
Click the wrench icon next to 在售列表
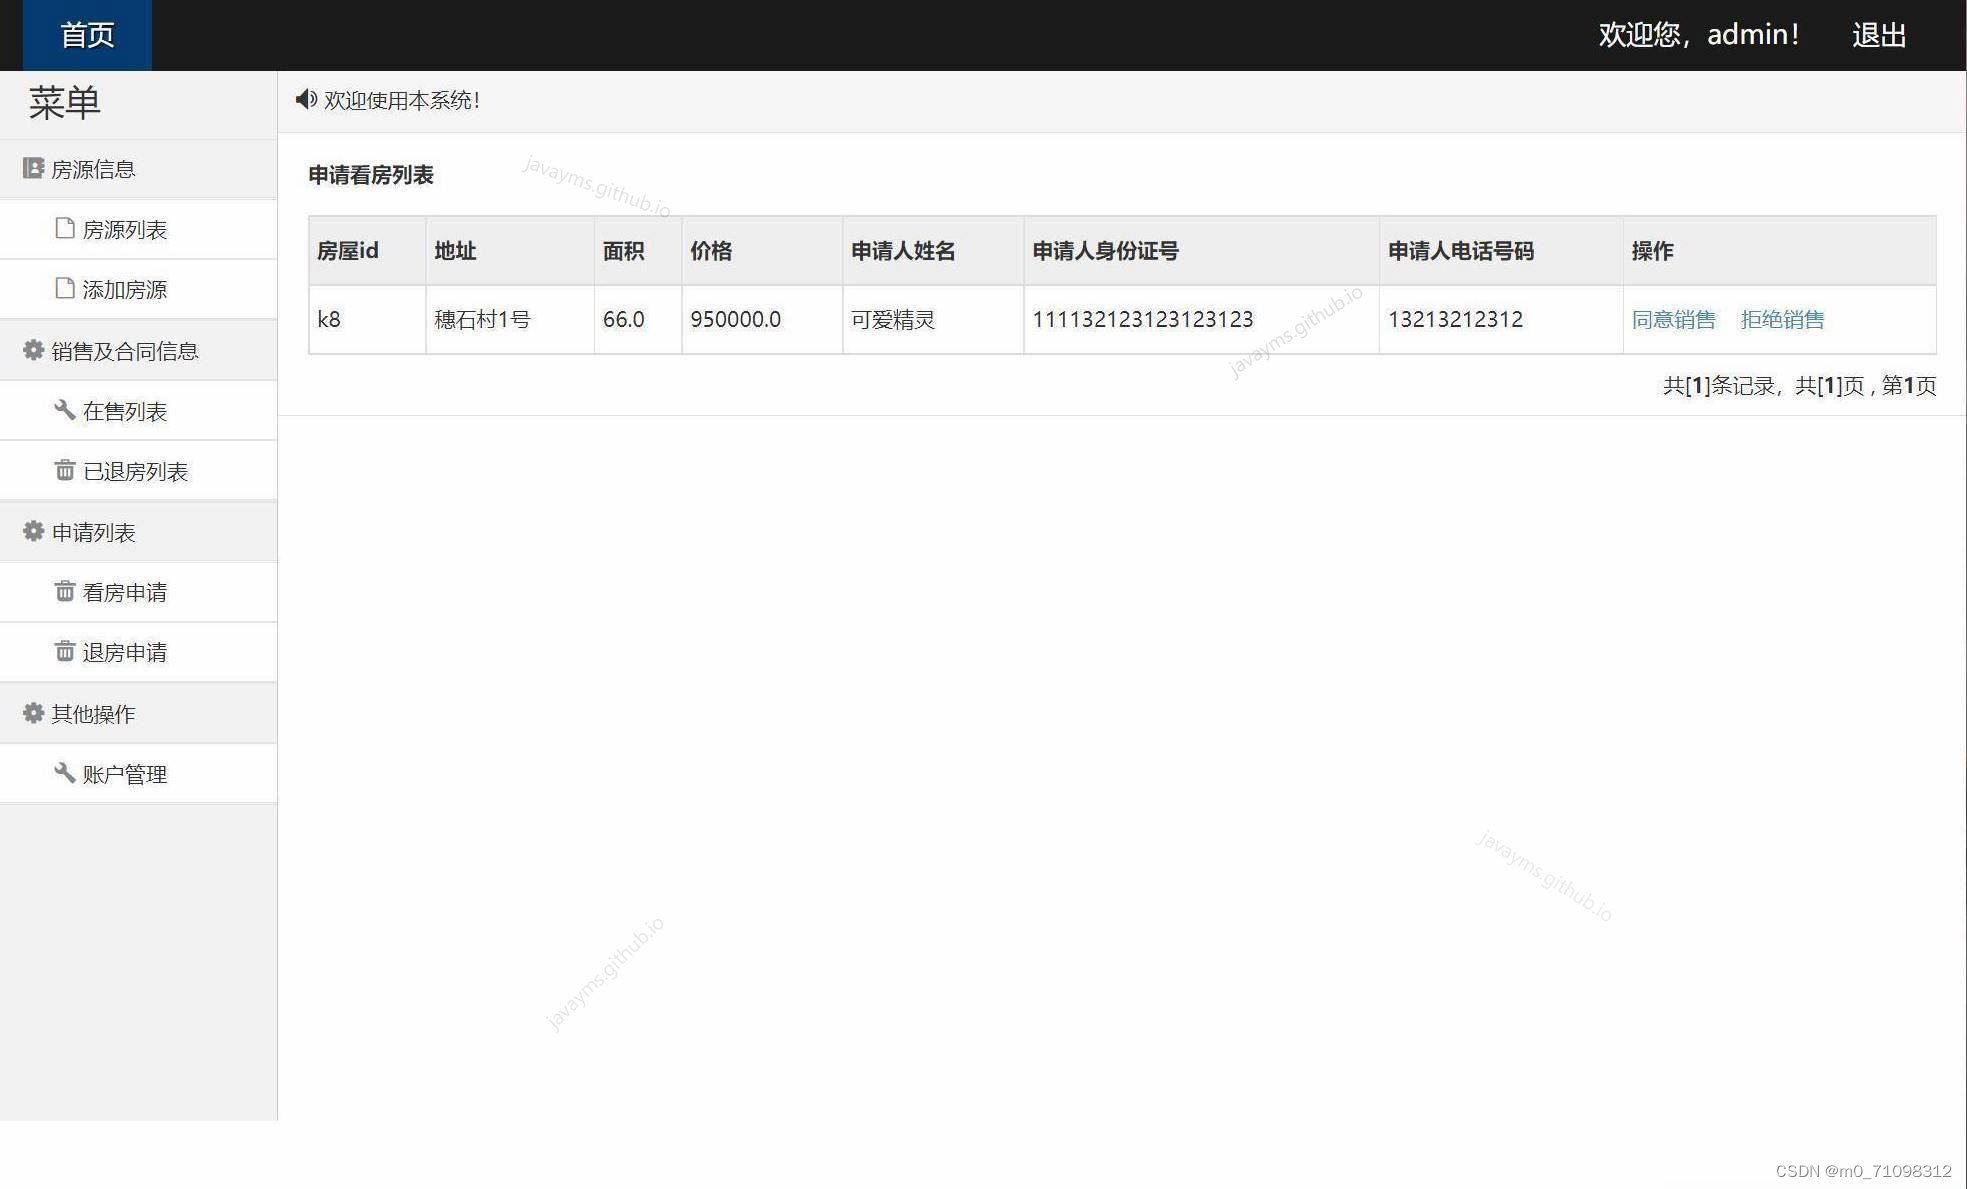tap(65, 410)
